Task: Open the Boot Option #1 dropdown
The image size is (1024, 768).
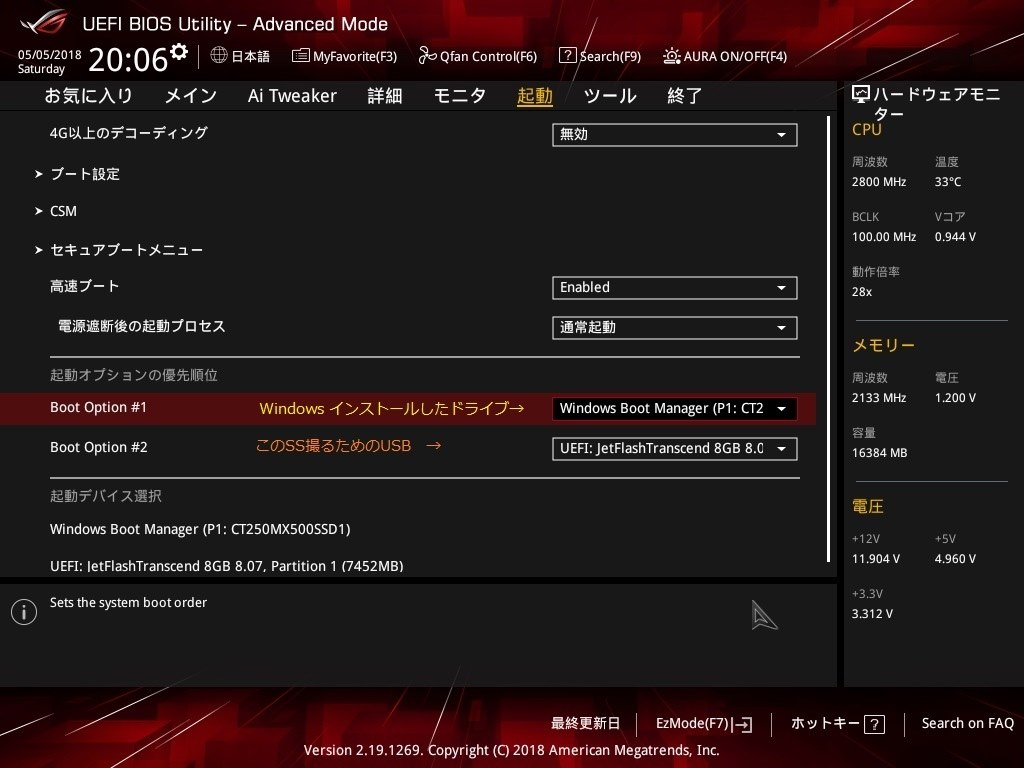Action: pyautogui.click(x=674, y=408)
